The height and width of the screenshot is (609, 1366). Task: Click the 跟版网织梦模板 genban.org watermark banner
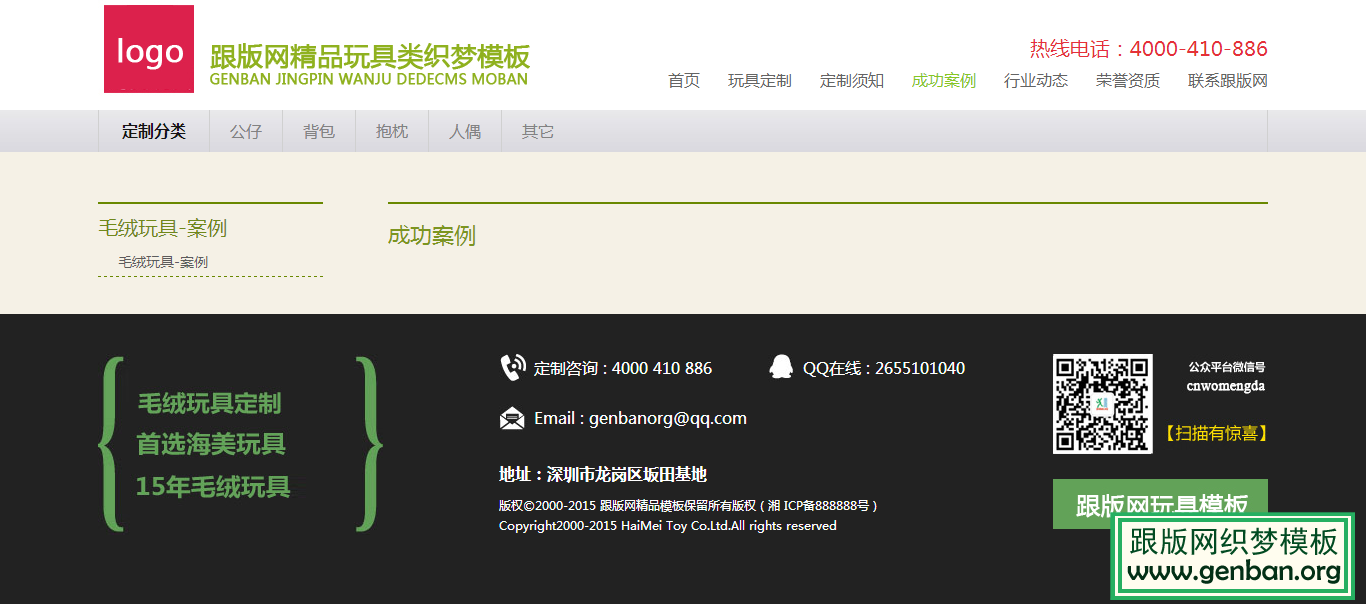1233,556
